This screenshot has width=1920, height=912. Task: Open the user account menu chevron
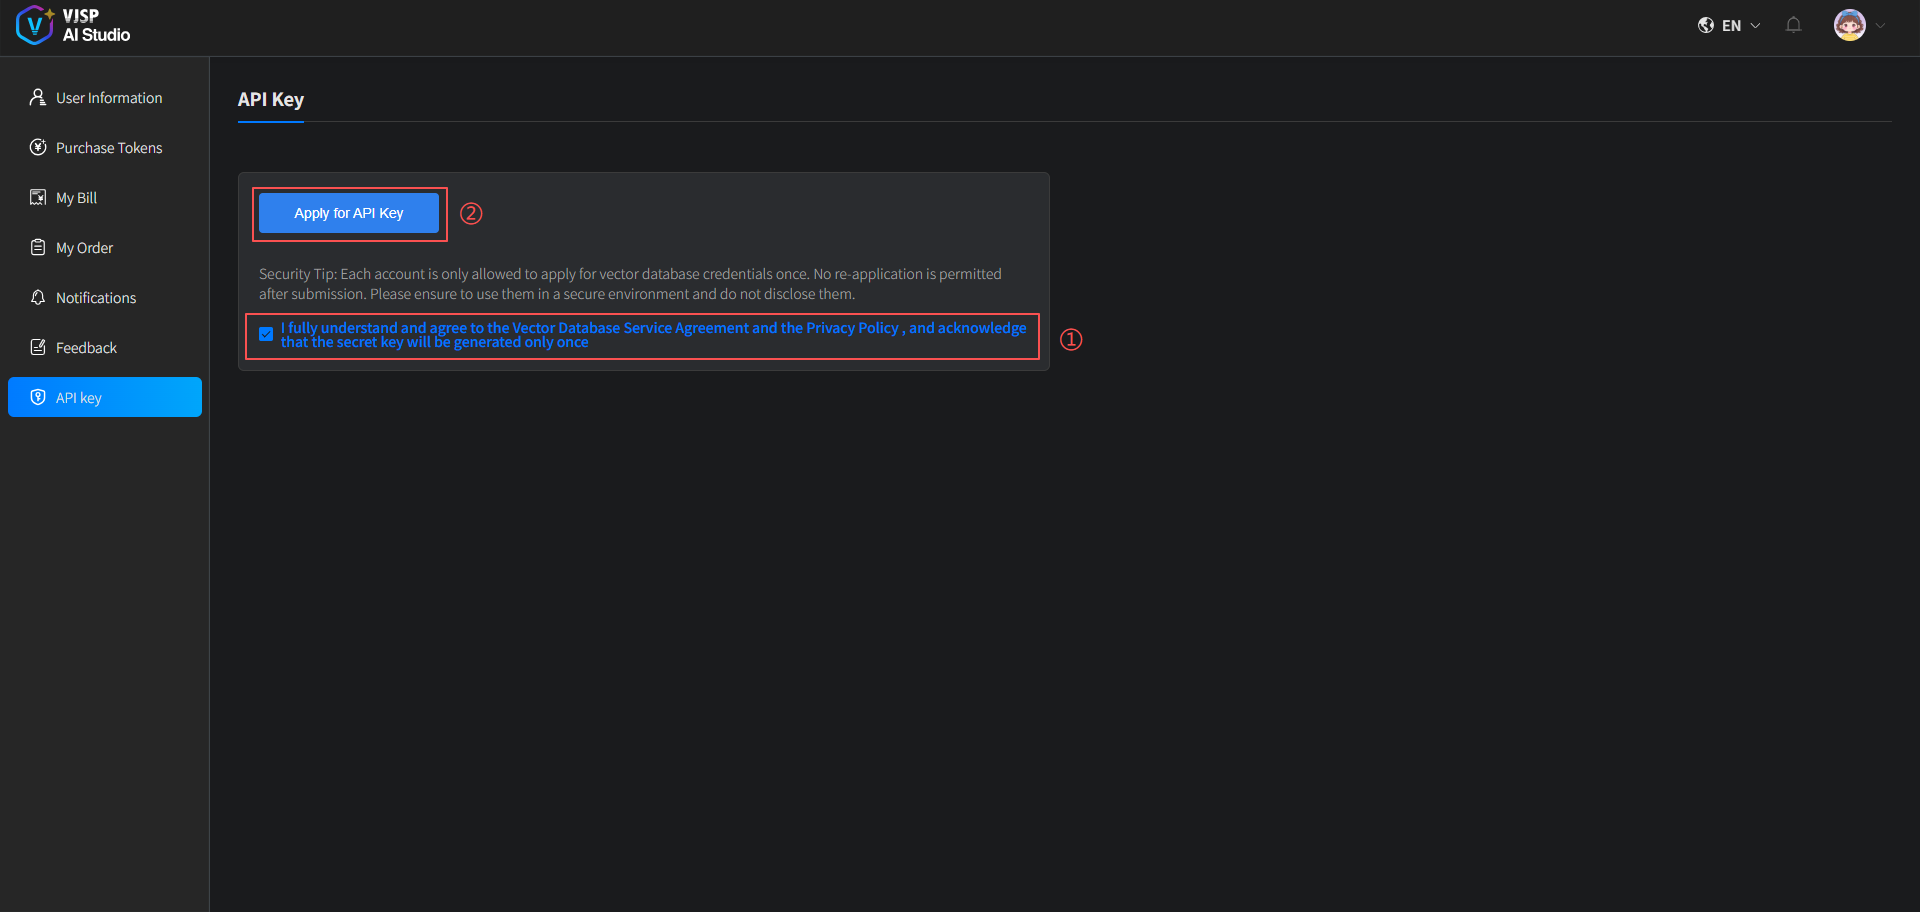[1881, 26]
